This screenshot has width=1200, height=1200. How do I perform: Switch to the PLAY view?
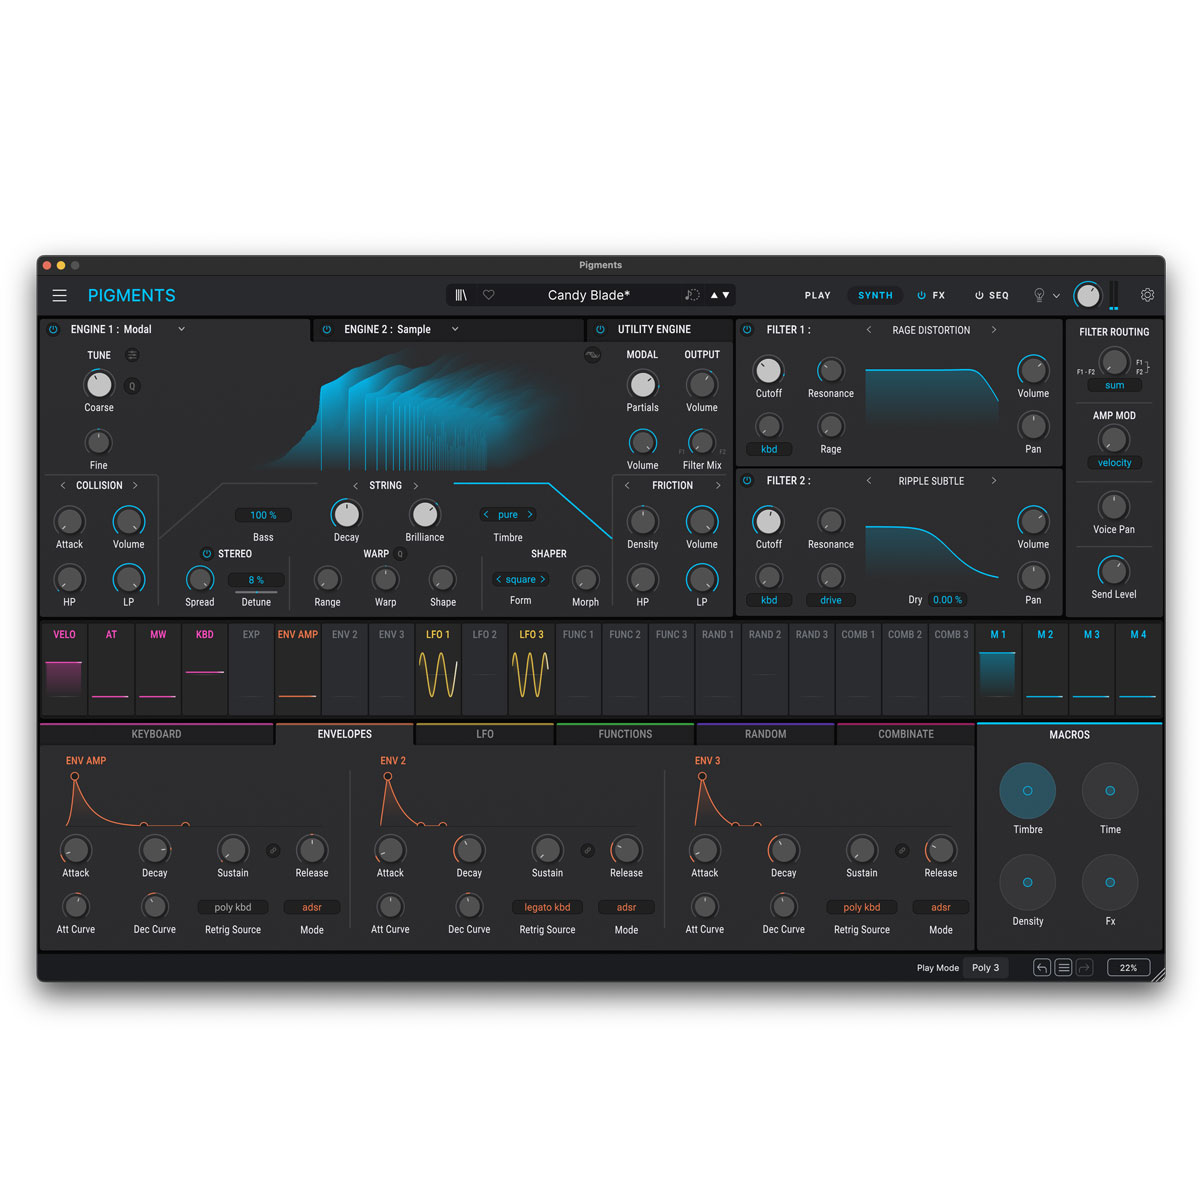pos(817,295)
